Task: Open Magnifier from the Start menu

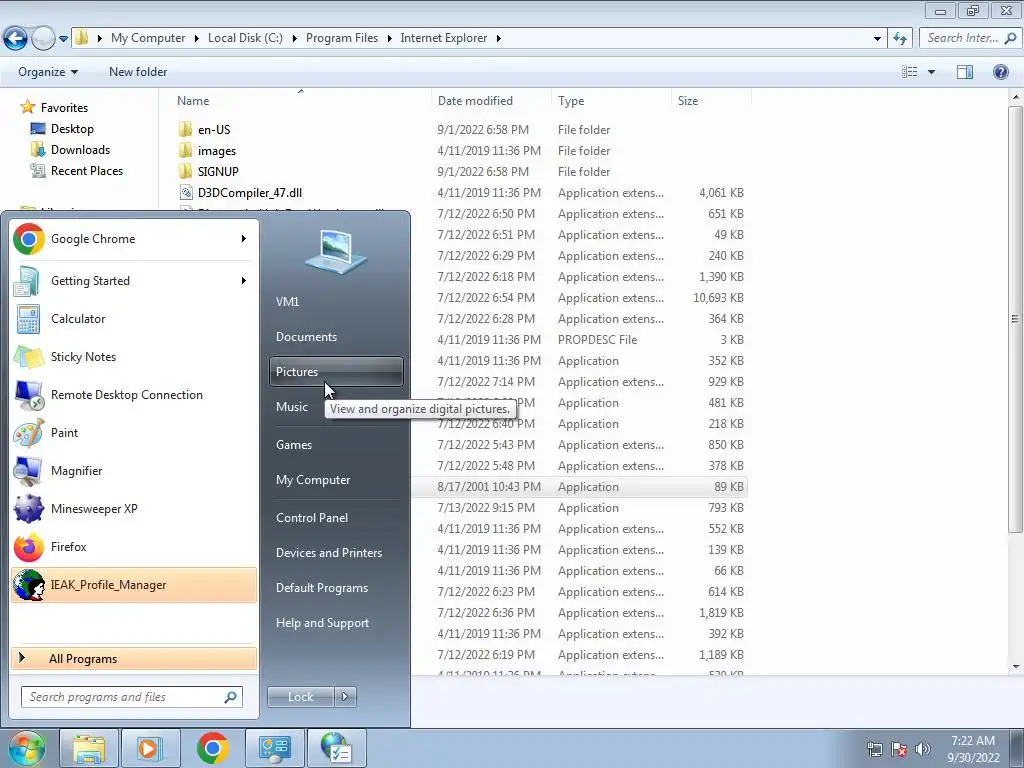Action: click(134, 471)
